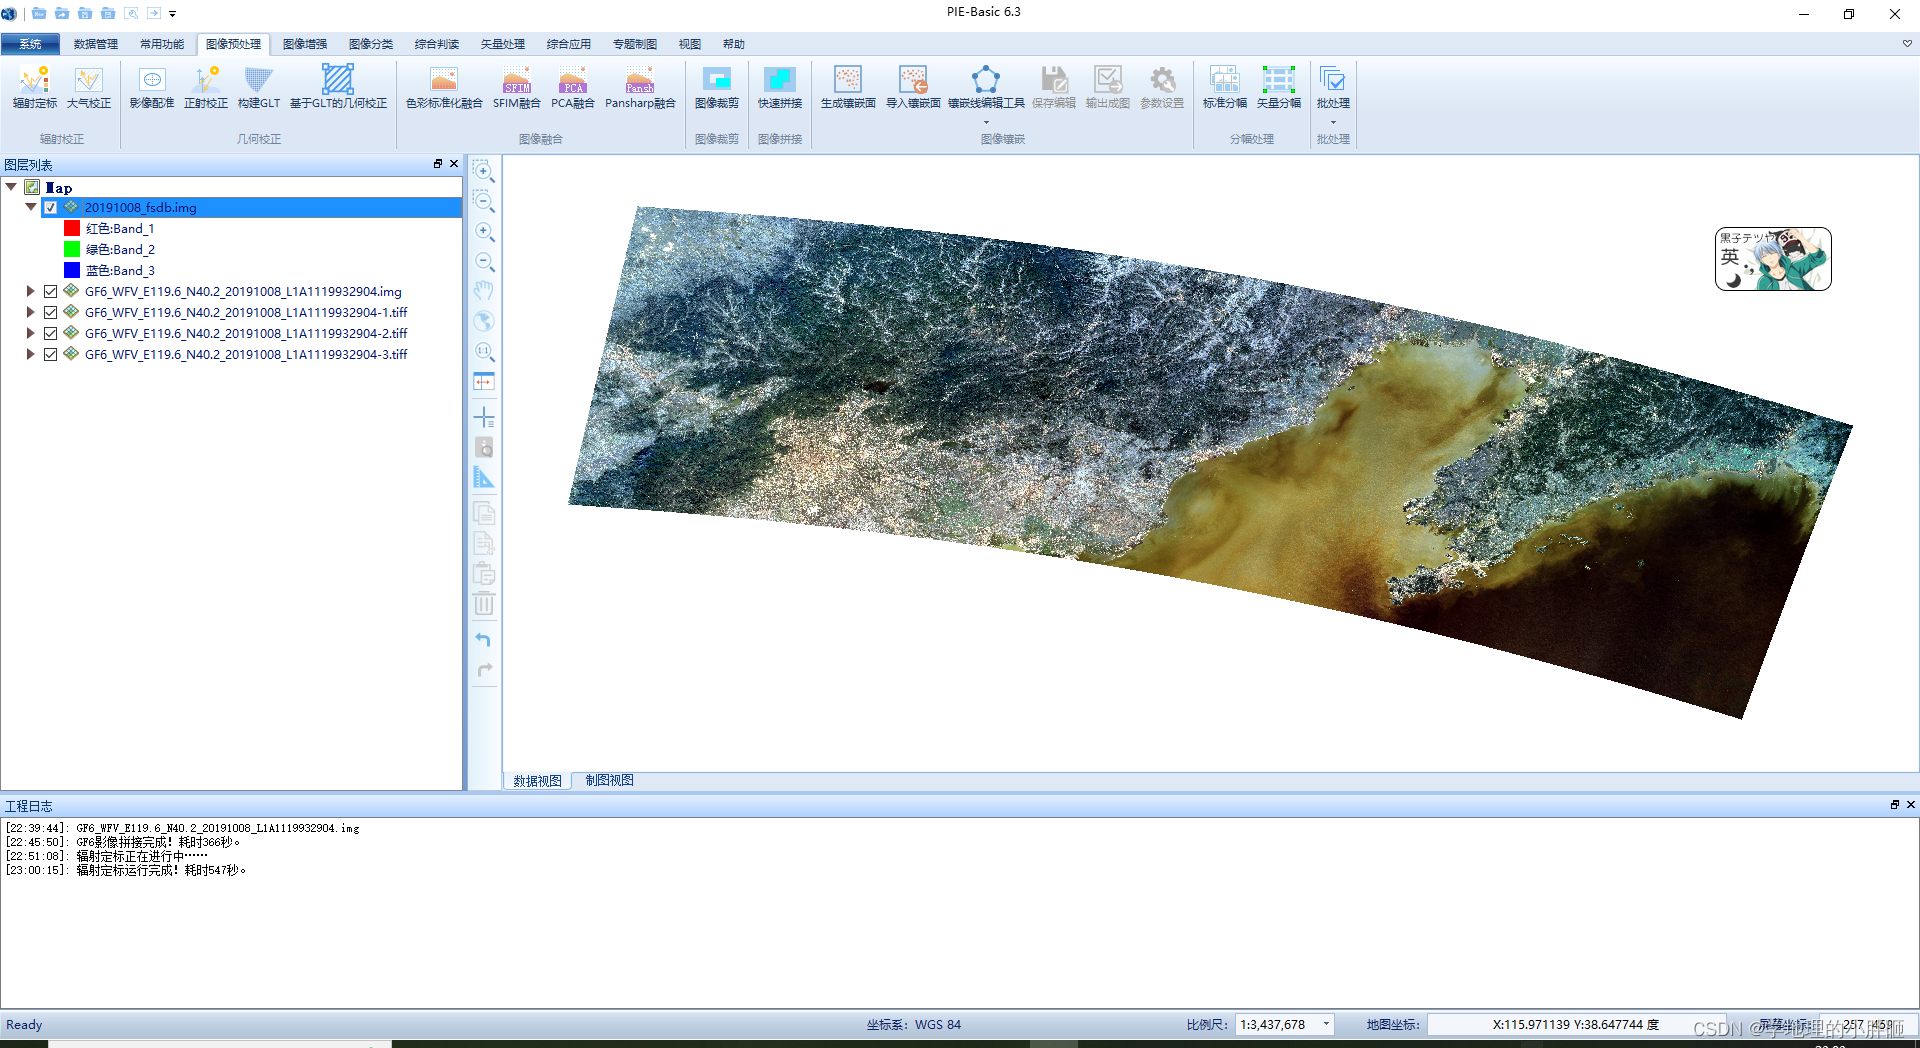The height and width of the screenshot is (1048, 1920).
Task: Uncheck the L1A1119932904-3.tiff layer checkbox
Action: click(x=50, y=354)
